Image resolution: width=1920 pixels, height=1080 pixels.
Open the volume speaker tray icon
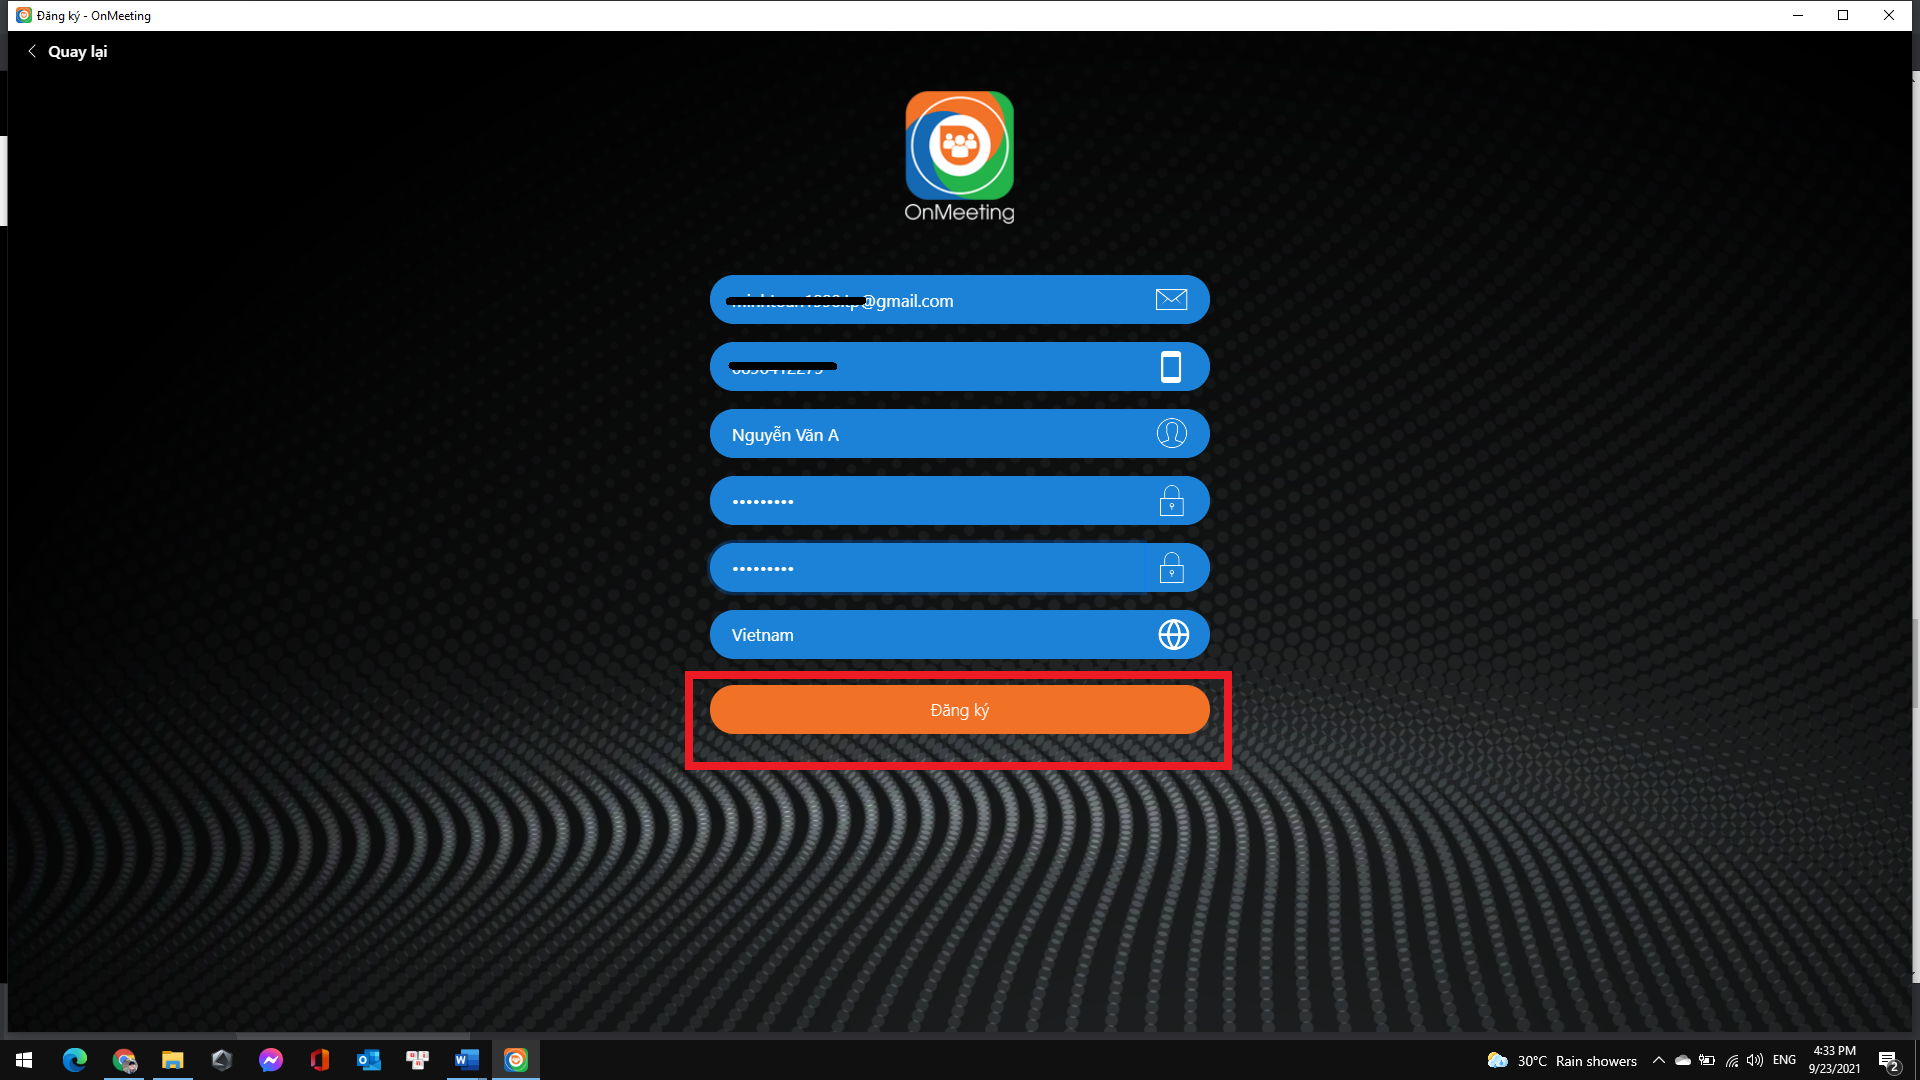tap(1755, 1060)
